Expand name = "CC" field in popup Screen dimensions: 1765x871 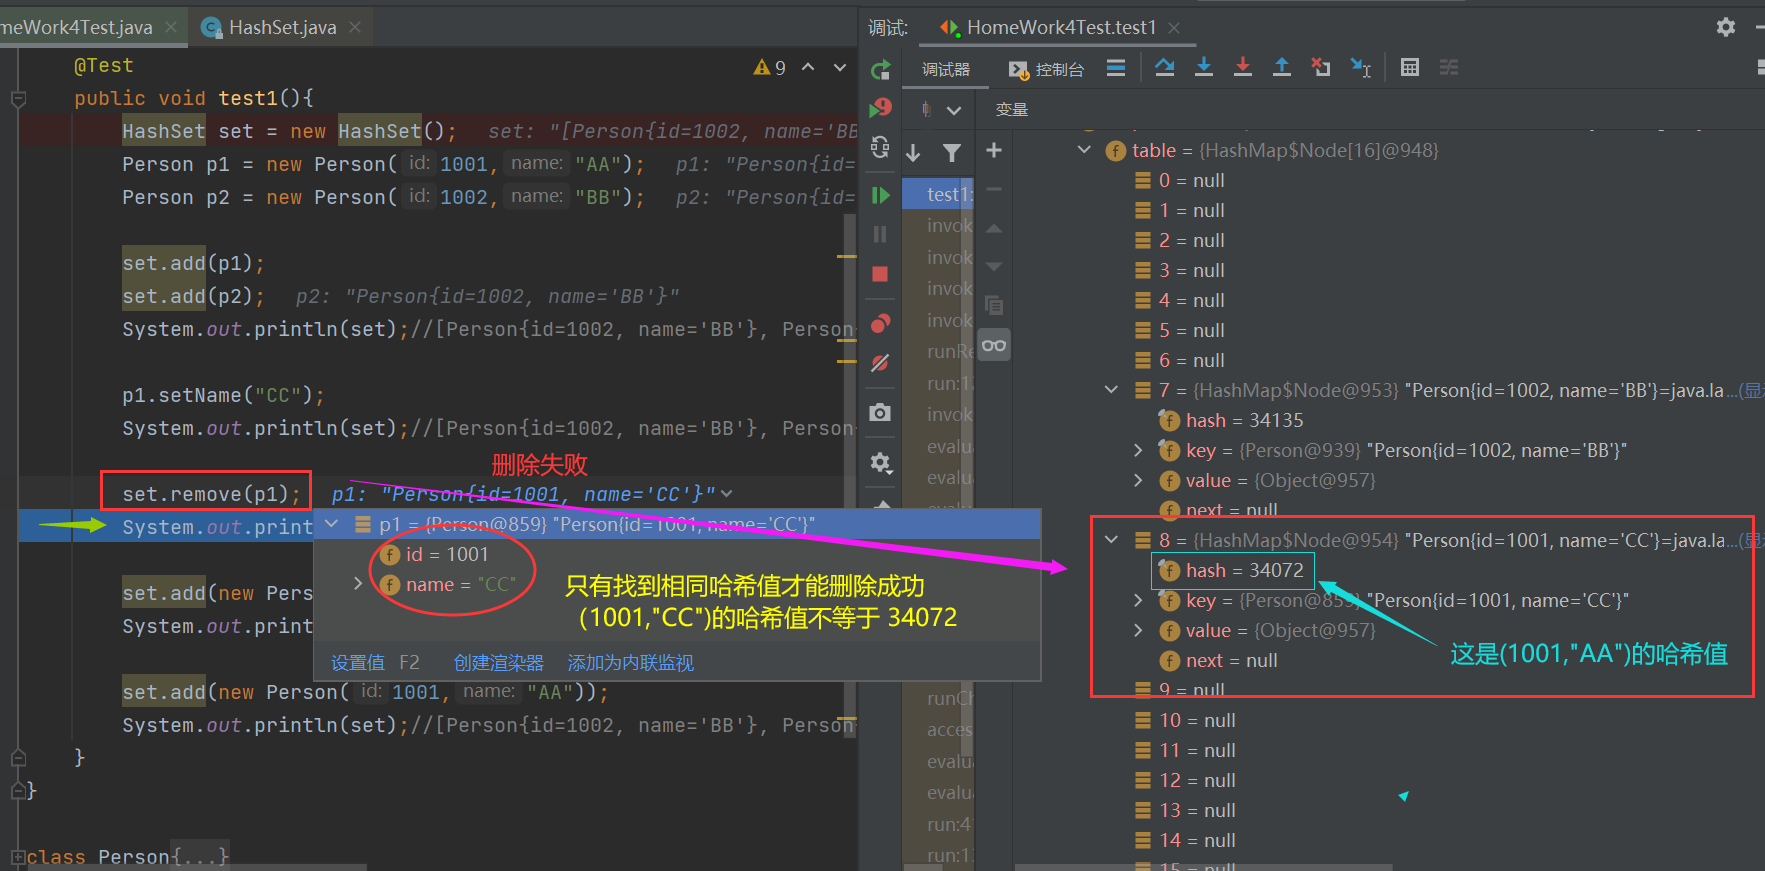(x=358, y=583)
